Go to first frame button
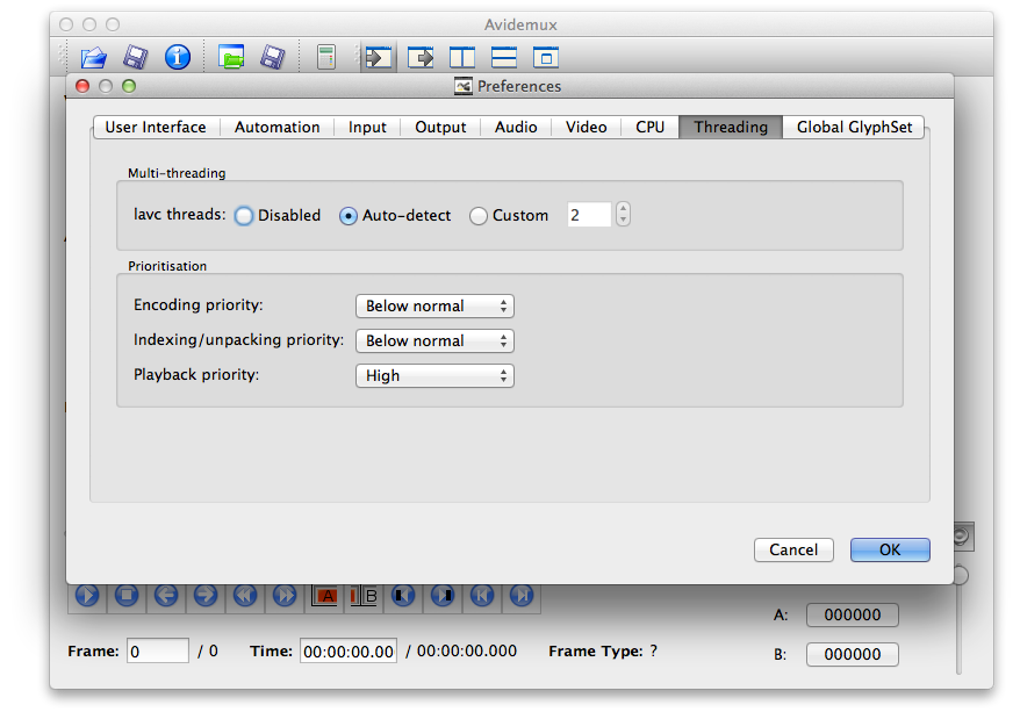The width and height of the screenshot is (1020, 712). click(482, 595)
